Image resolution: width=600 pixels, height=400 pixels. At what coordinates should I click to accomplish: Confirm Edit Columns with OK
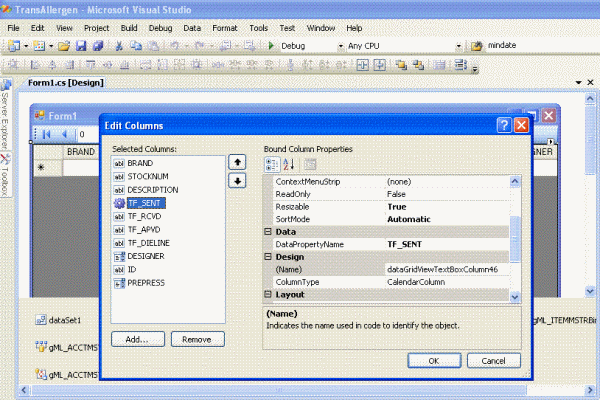434,361
